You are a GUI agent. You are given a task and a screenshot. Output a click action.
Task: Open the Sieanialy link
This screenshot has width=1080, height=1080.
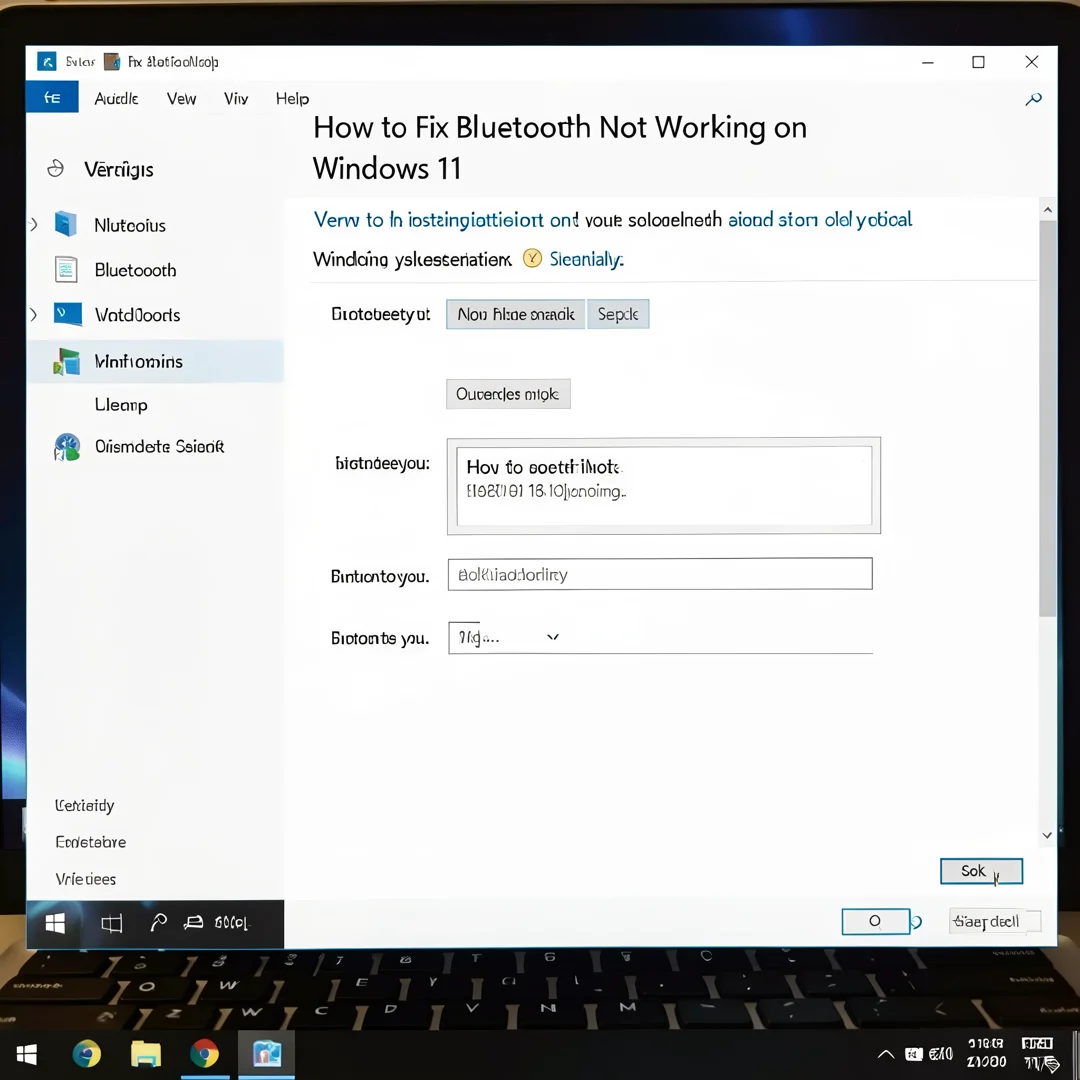586,259
